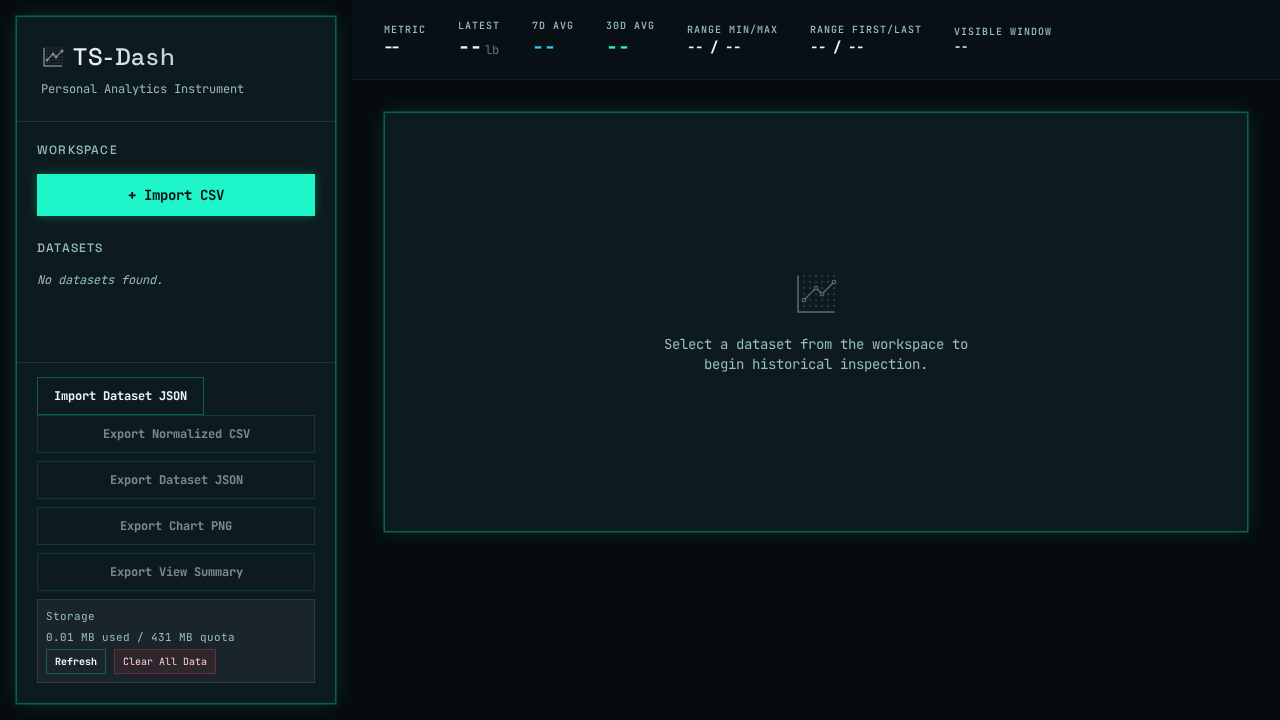
Task: Click Export Dataset JSON button
Action: point(176,480)
